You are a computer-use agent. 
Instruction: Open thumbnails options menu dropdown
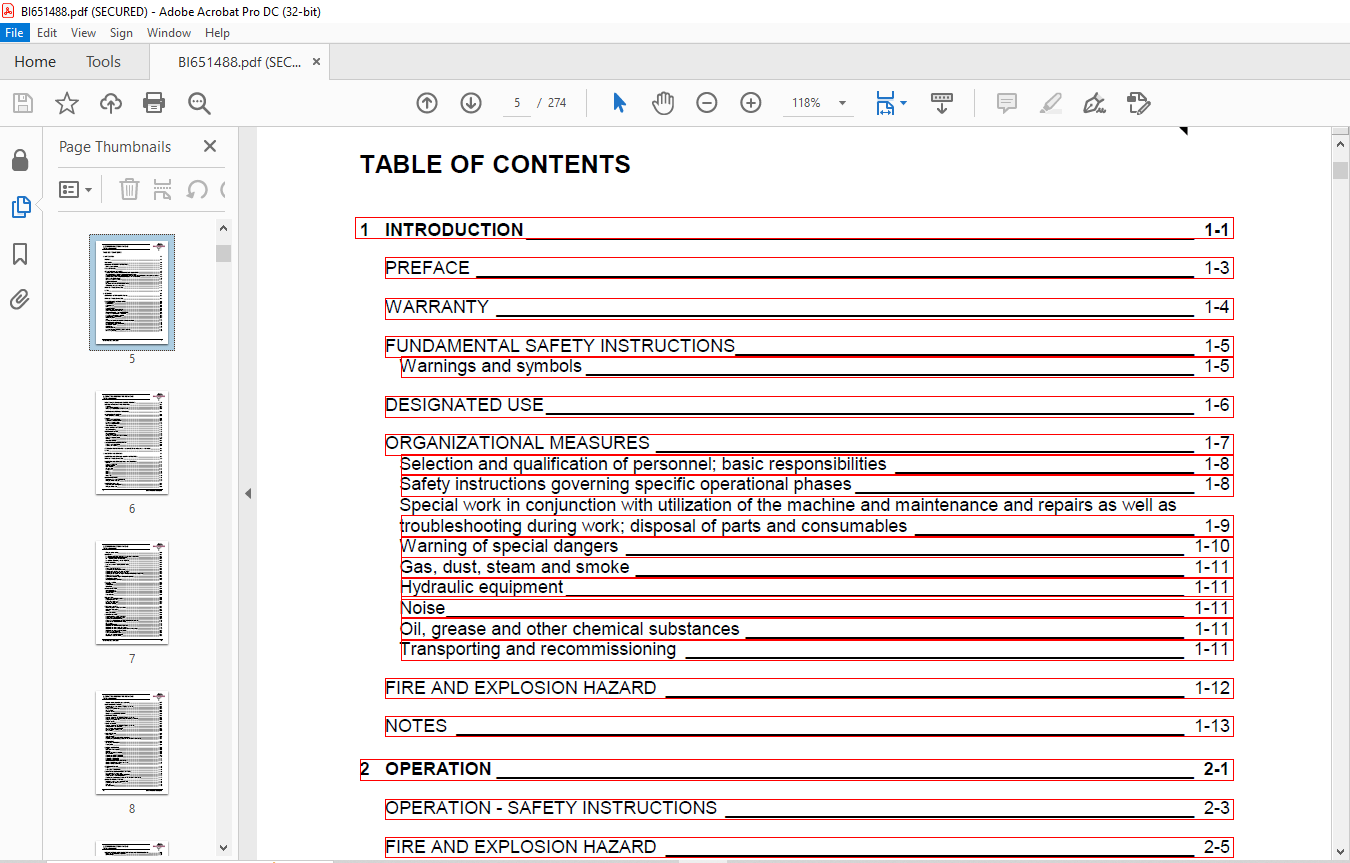pos(75,189)
